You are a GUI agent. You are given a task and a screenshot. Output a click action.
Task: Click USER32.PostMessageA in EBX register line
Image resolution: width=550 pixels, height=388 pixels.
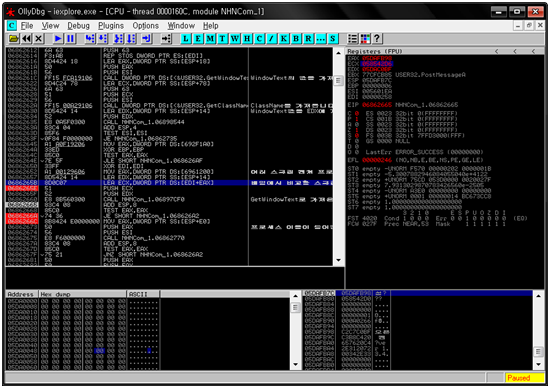430,75
